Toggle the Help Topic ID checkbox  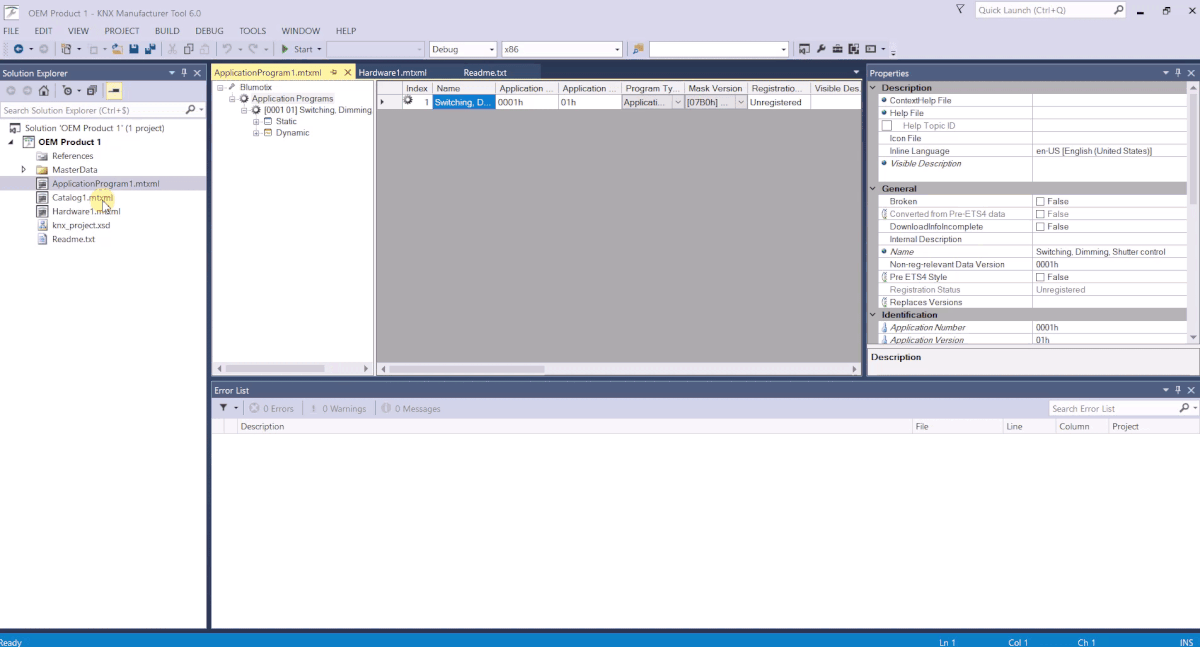(x=887, y=126)
